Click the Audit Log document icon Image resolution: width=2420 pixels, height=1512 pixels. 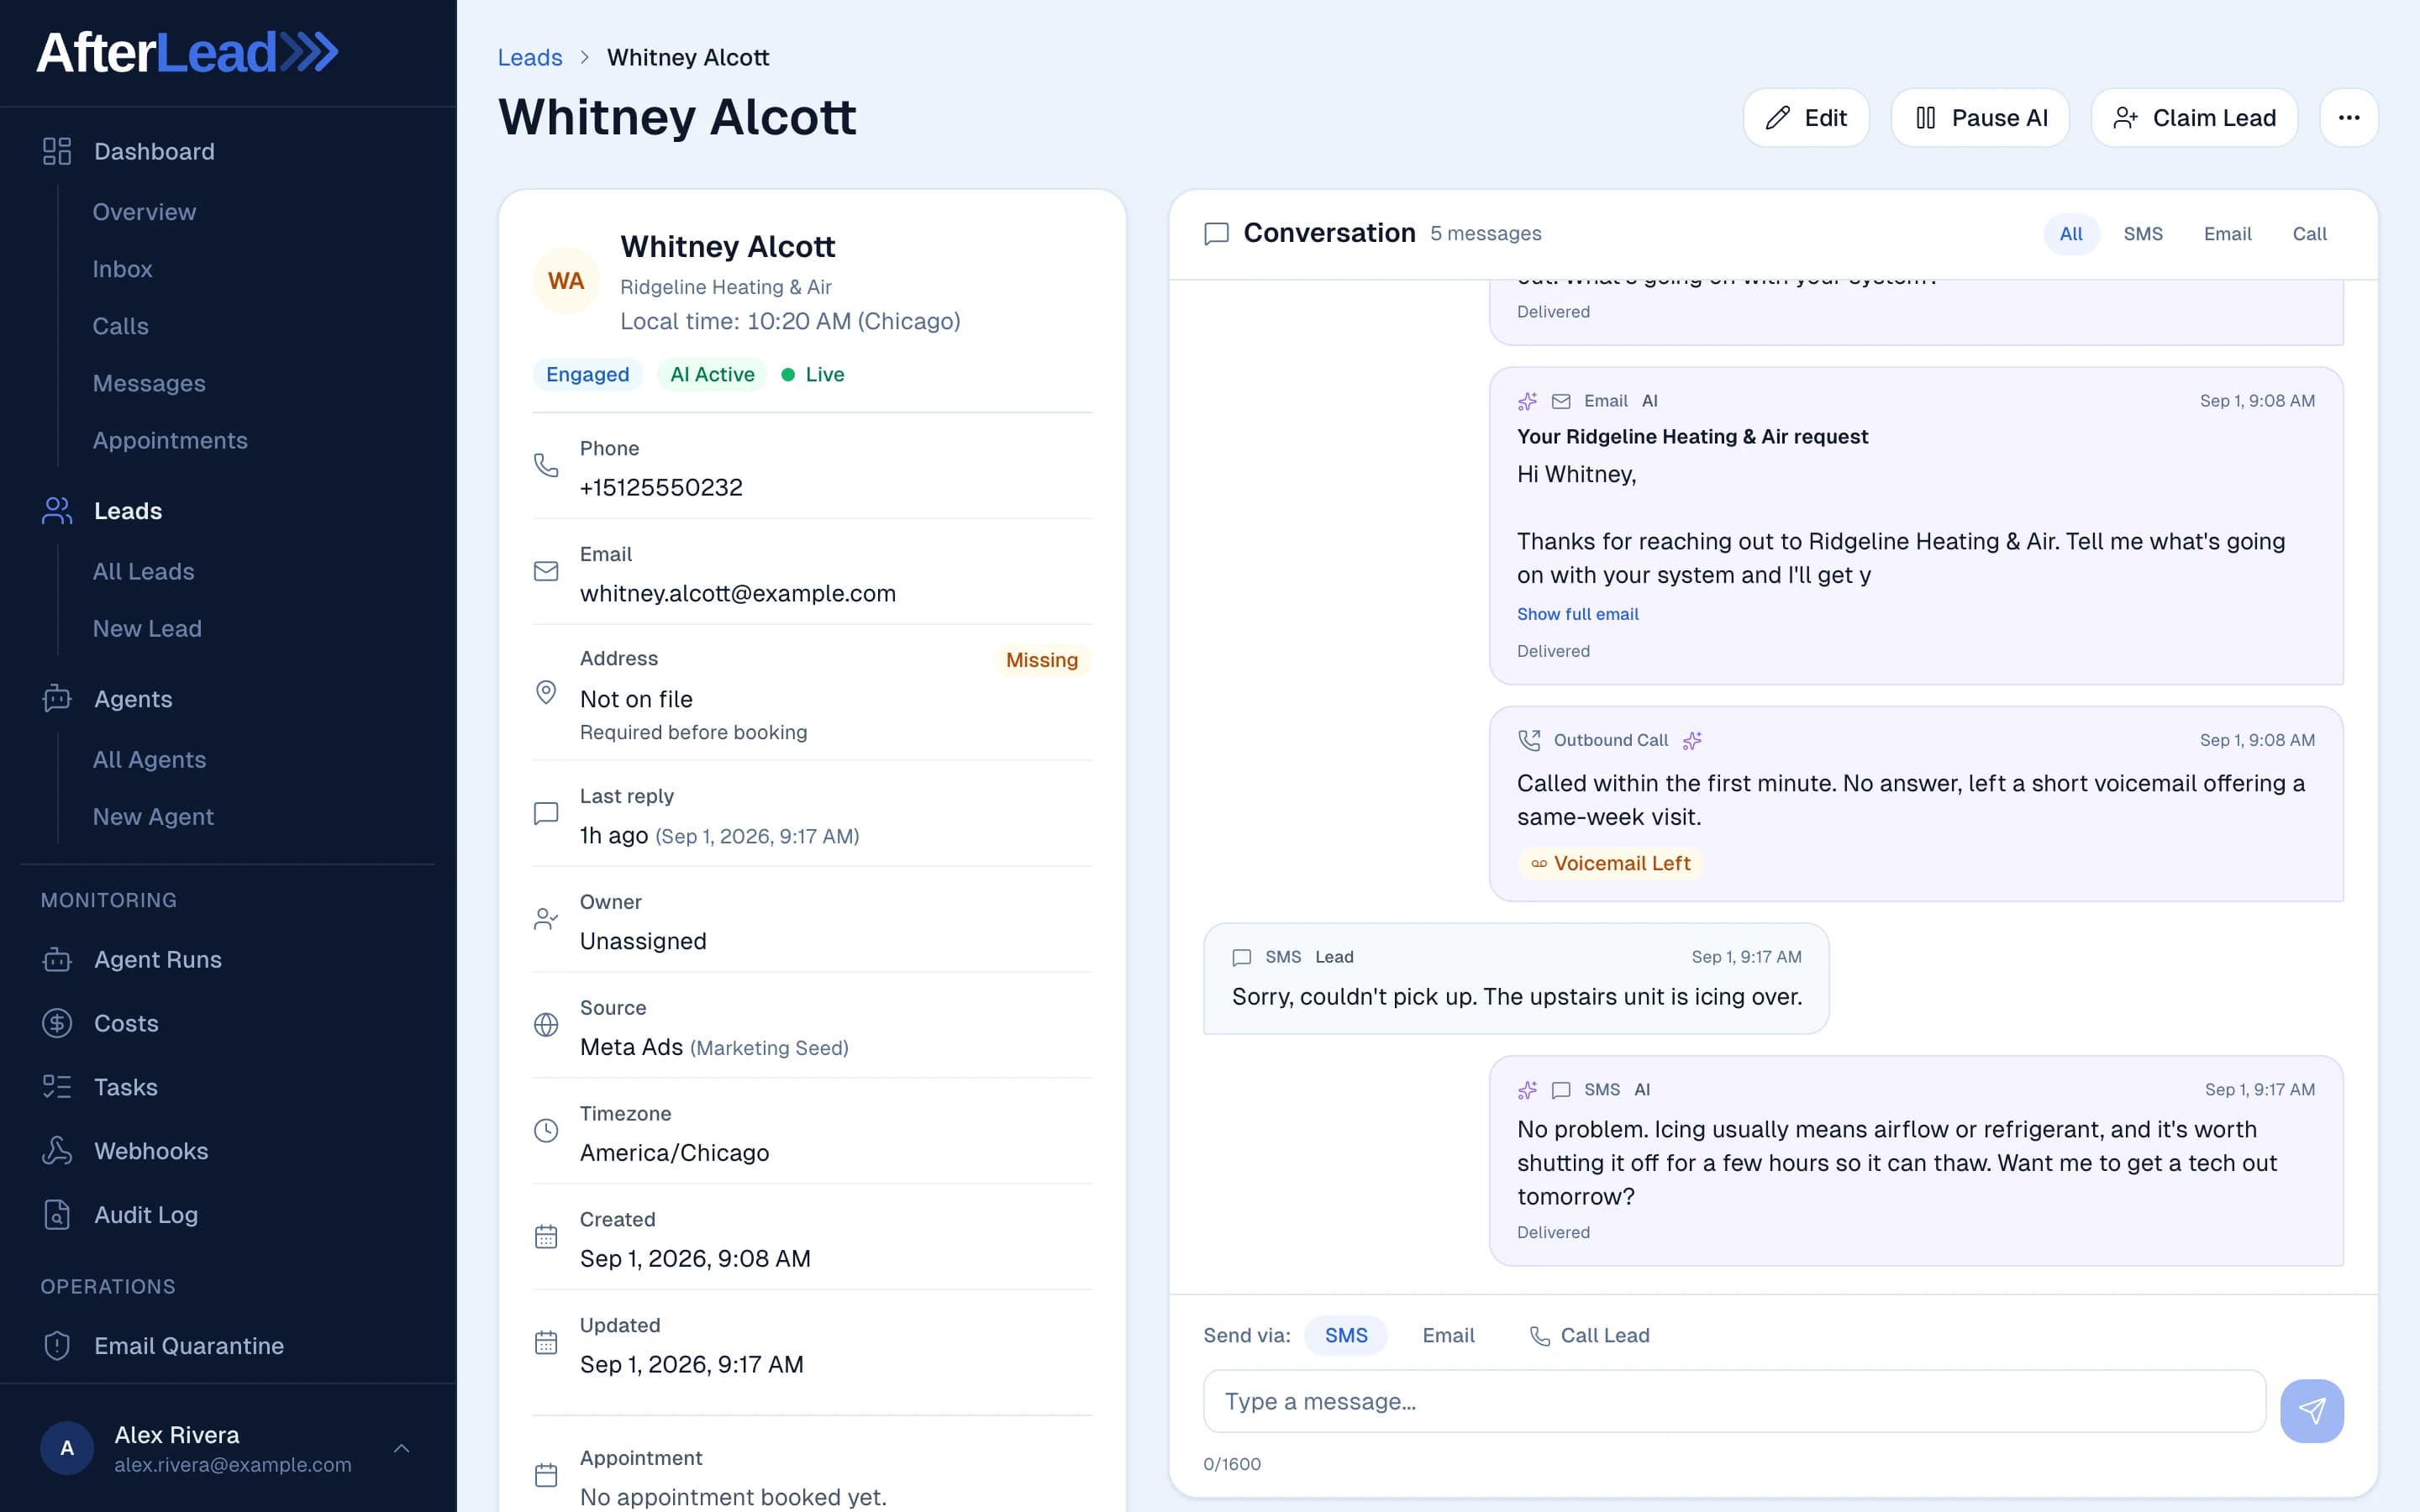click(57, 1214)
